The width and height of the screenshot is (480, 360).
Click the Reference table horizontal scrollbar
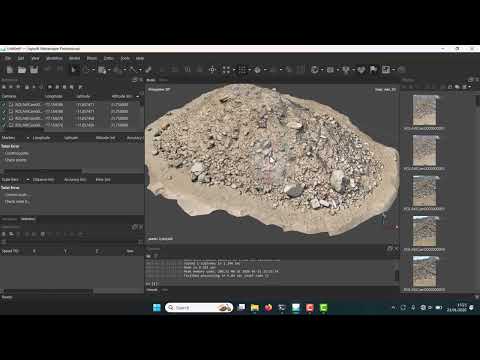tap(42, 171)
